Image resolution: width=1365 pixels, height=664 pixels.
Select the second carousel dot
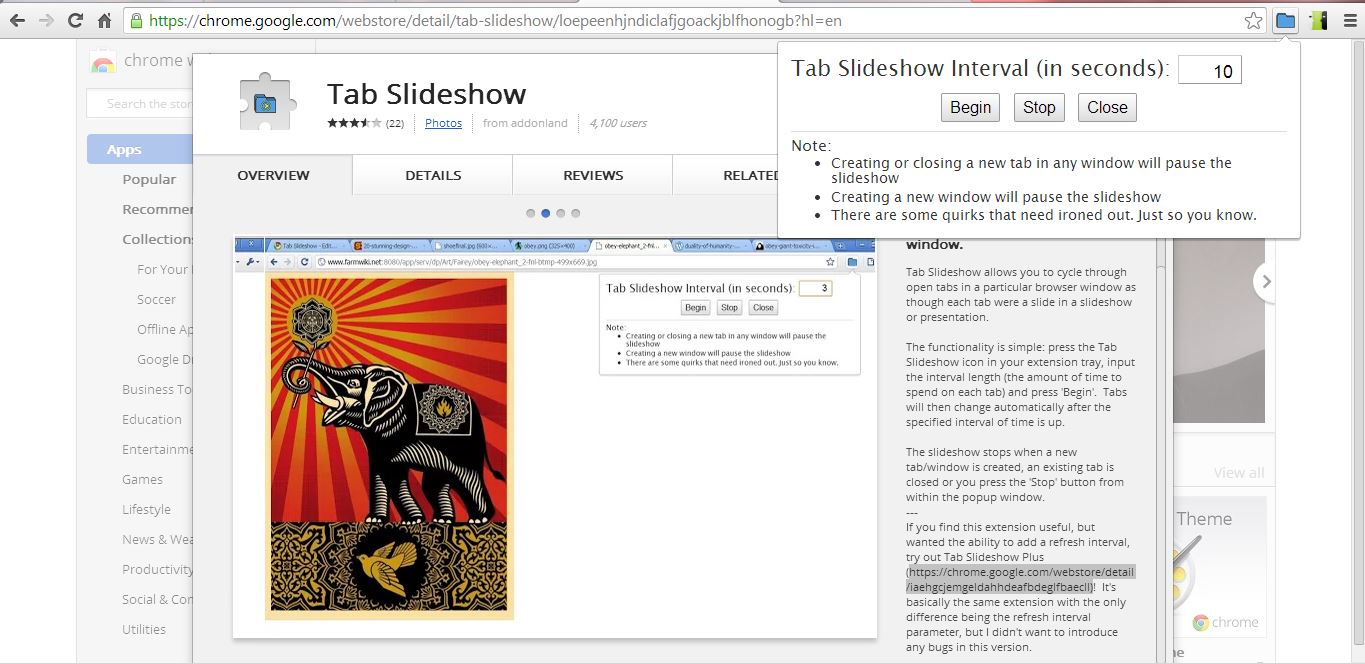point(544,213)
